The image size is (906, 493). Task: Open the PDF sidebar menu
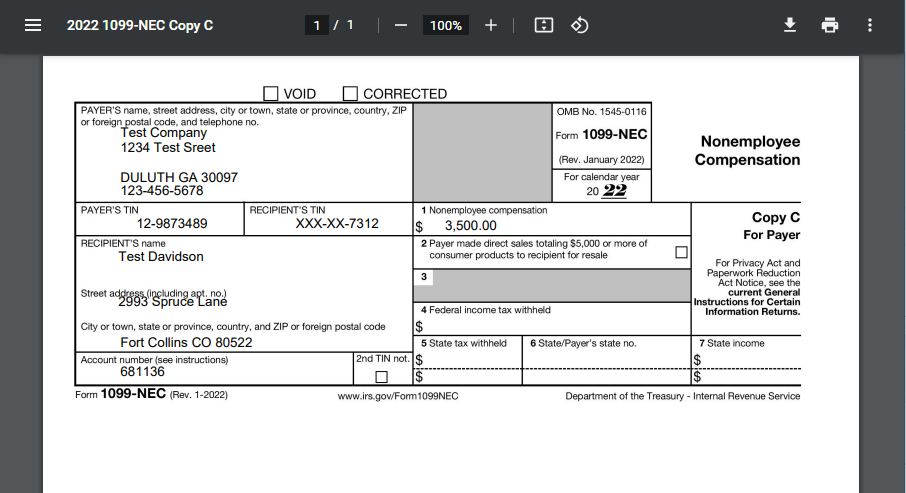click(33, 25)
